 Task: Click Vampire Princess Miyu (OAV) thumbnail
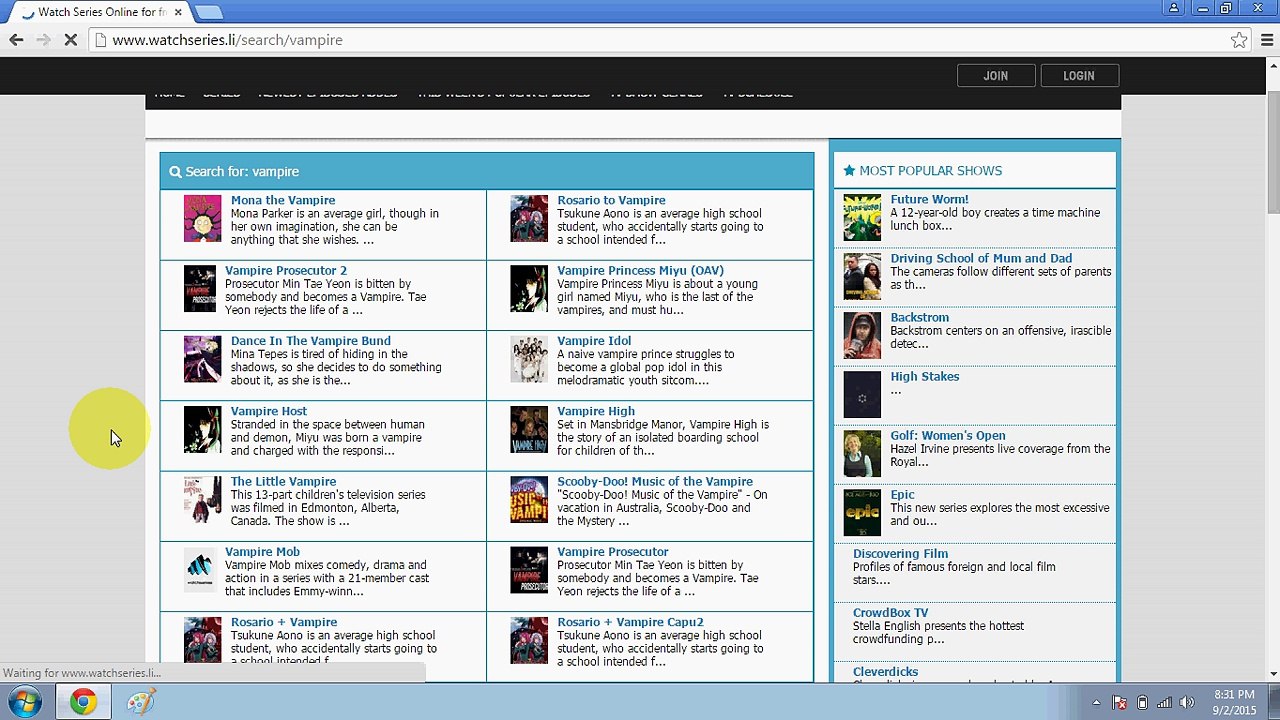(529, 289)
